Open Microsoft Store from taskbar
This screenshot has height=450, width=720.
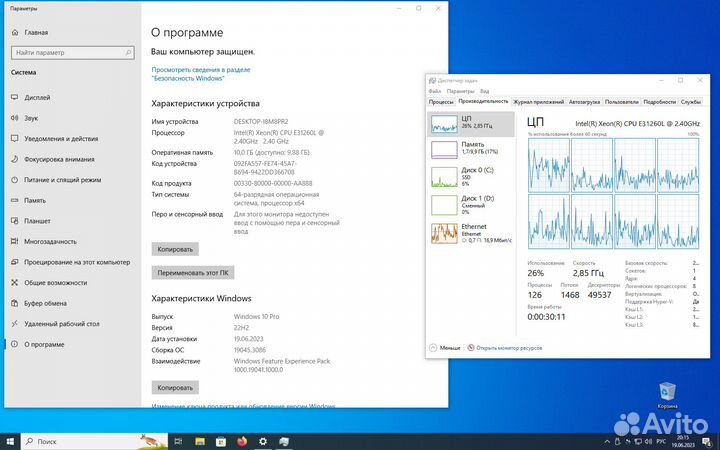221,442
